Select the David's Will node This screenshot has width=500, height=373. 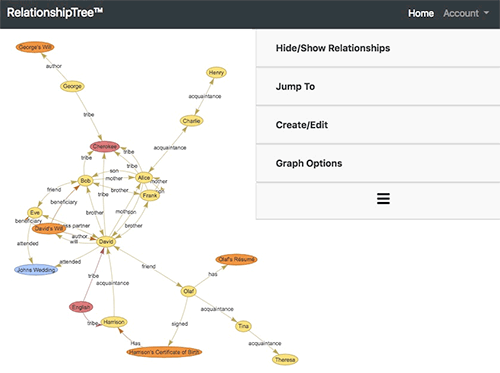pyautogui.click(x=49, y=228)
